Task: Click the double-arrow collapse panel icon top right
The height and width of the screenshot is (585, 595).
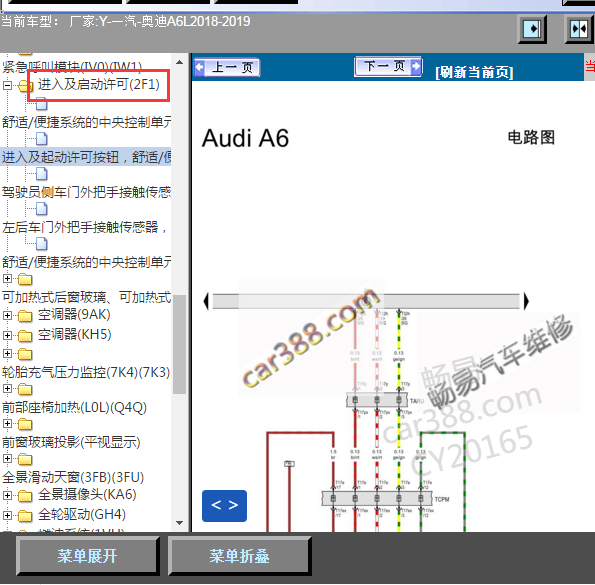Action: (x=579, y=29)
